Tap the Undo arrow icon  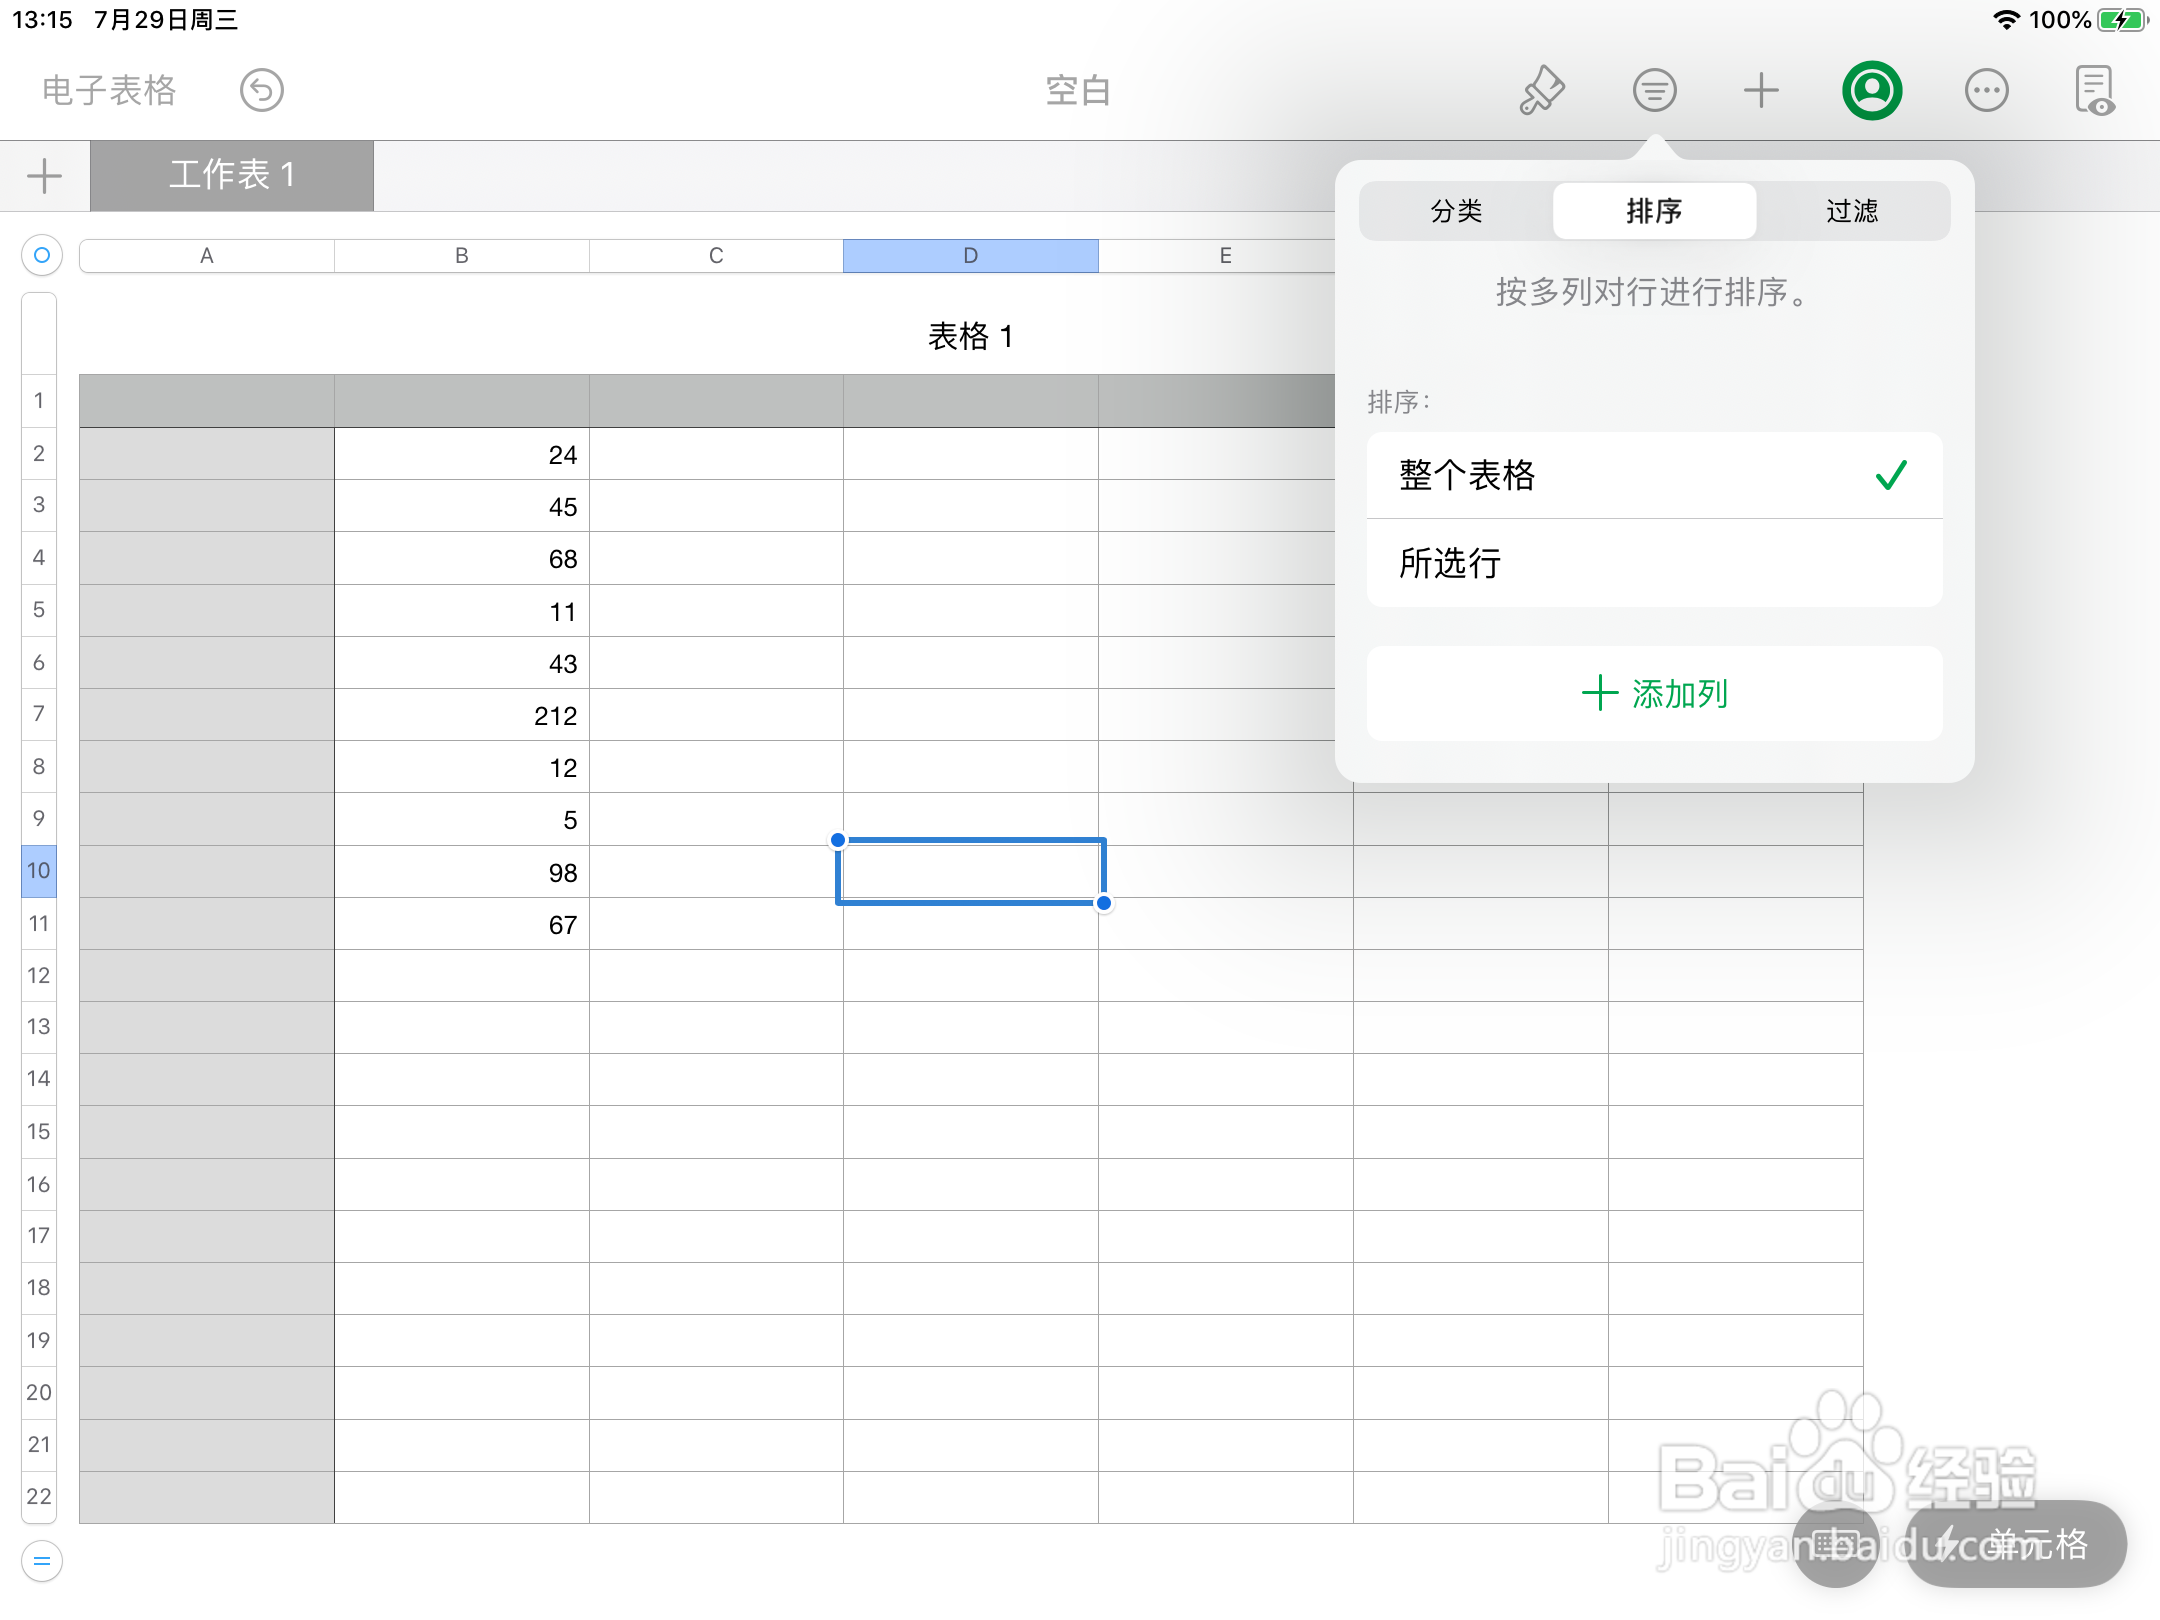(261, 90)
